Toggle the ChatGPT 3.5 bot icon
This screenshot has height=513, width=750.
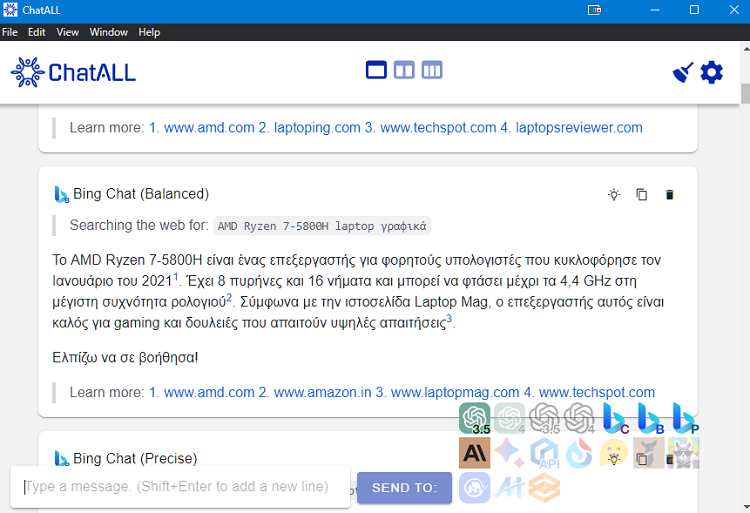click(x=475, y=418)
